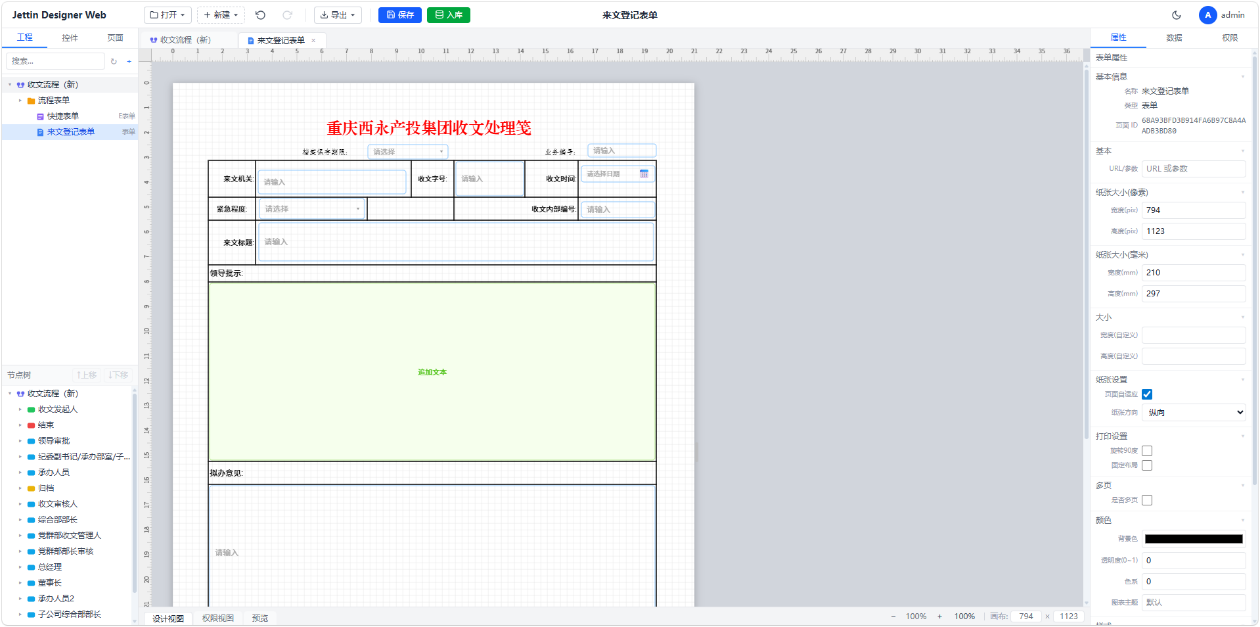Open the 紧急程度 select dropdown on form
Image resolution: width=1260 pixels, height=627 pixels.
(312, 209)
